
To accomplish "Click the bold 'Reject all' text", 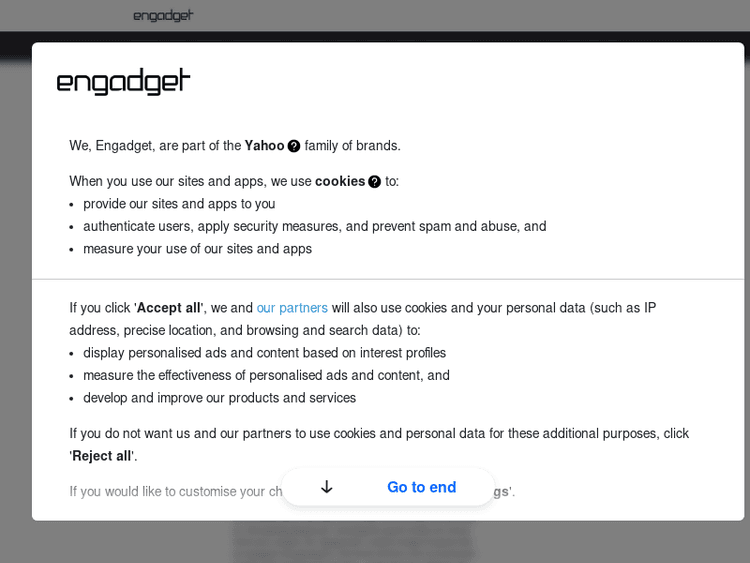I will click(x=103, y=456).
